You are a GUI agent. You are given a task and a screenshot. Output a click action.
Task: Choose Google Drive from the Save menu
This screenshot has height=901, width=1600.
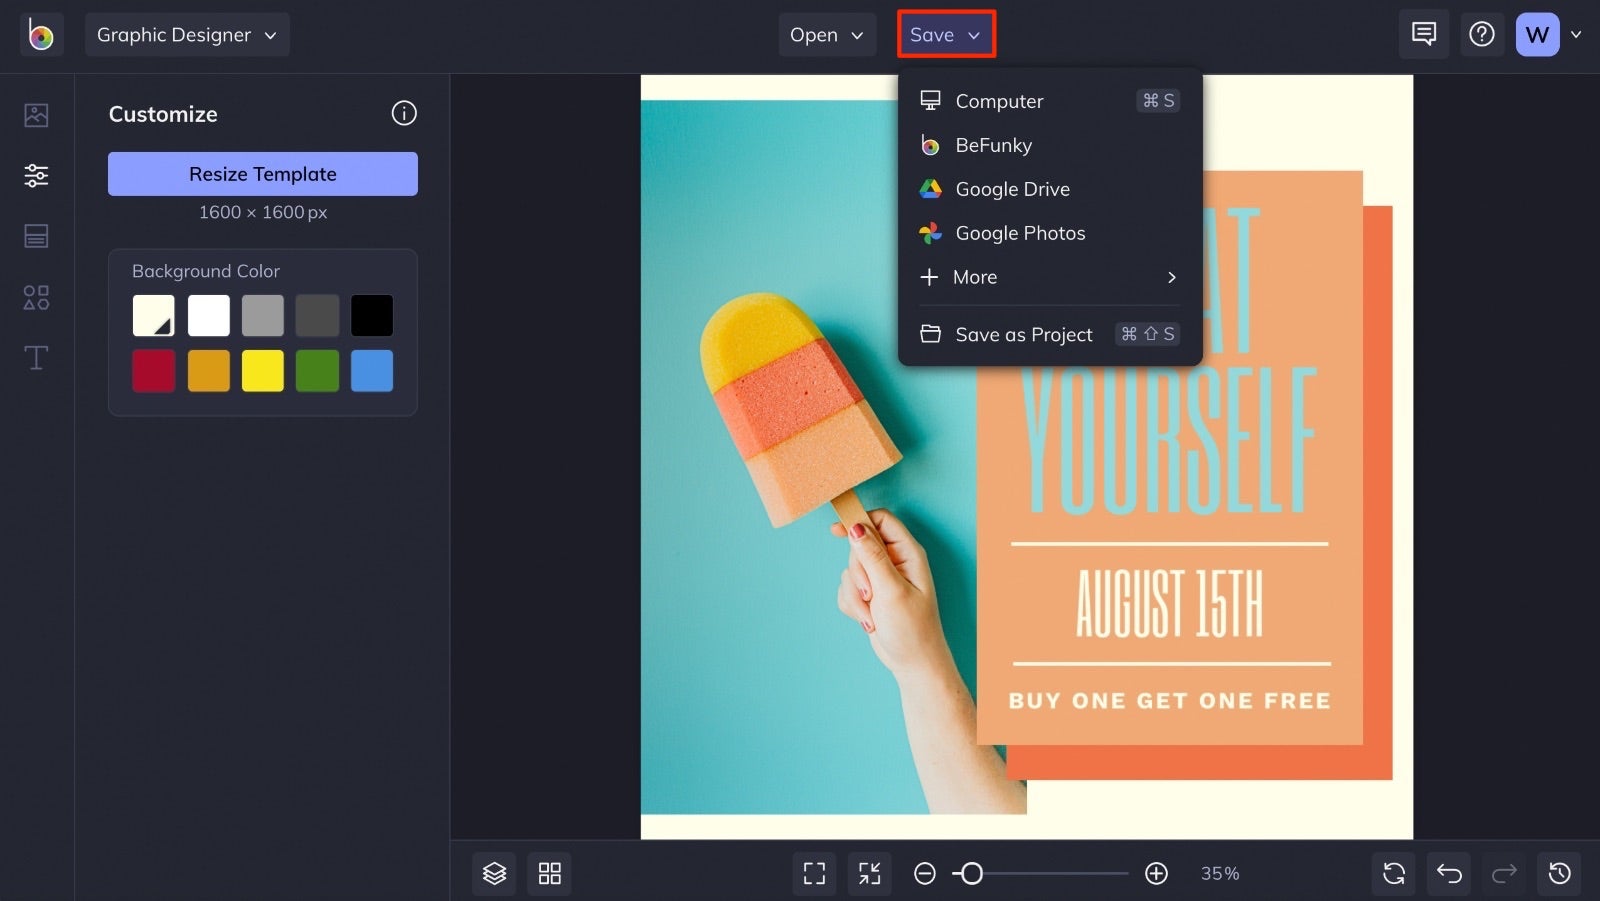[1012, 189]
